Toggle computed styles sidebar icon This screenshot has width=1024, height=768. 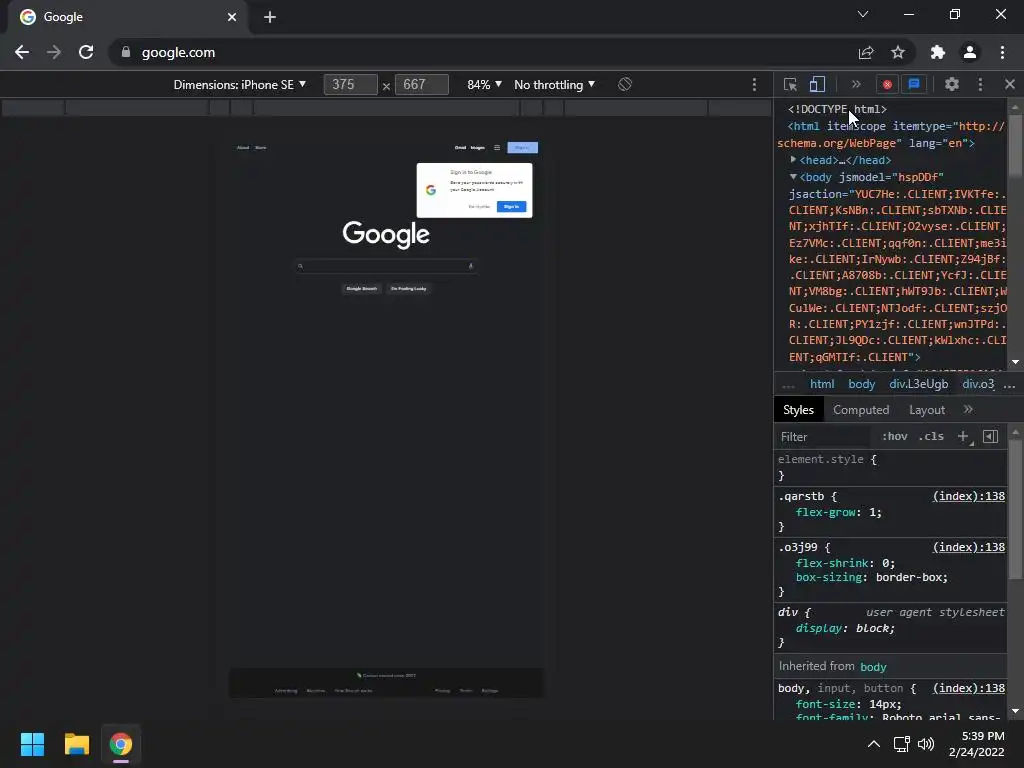(x=990, y=436)
